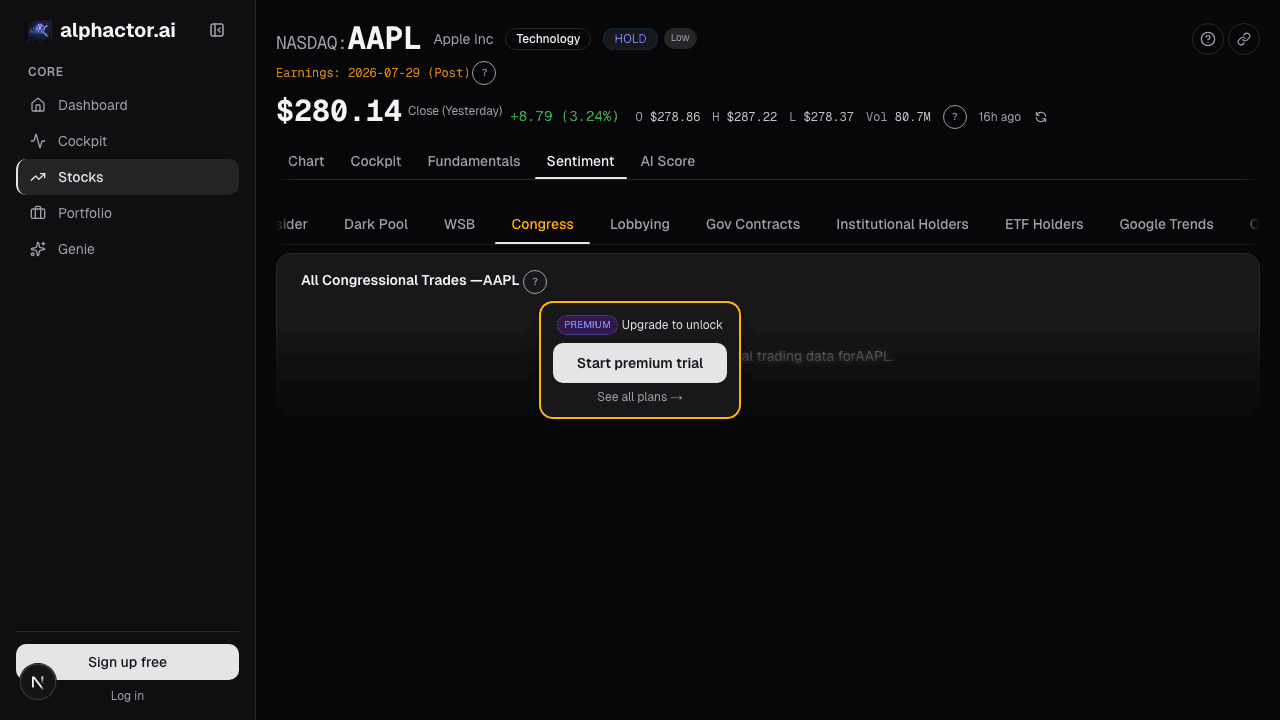Click the Technology sector badge
1280x720 pixels.
point(548,39)
